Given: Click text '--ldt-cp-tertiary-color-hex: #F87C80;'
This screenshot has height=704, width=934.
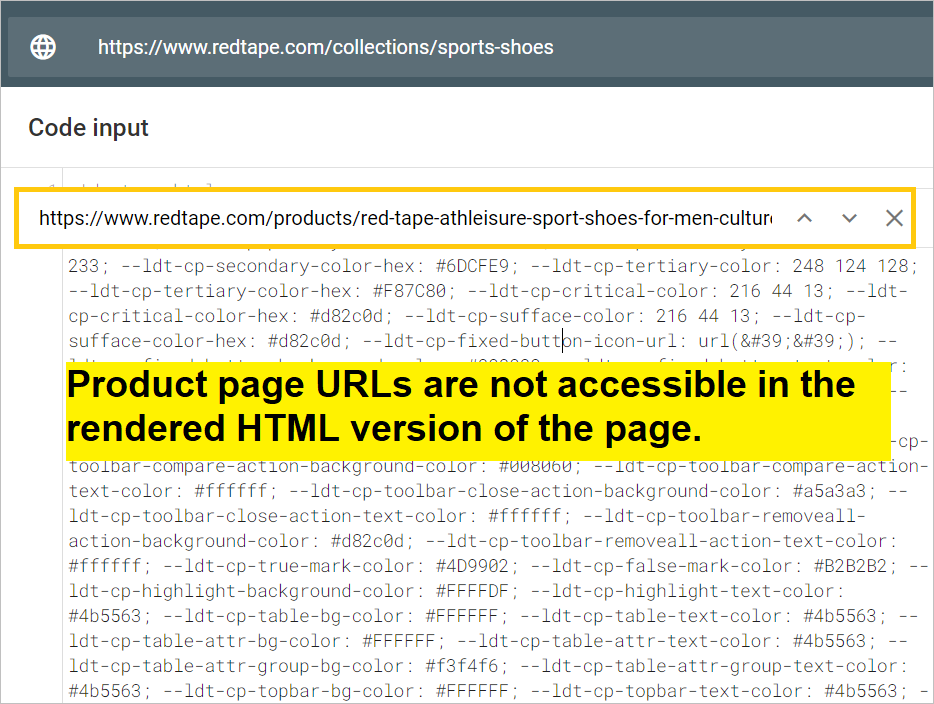Looking at the screenshot, I should (262, 291).
